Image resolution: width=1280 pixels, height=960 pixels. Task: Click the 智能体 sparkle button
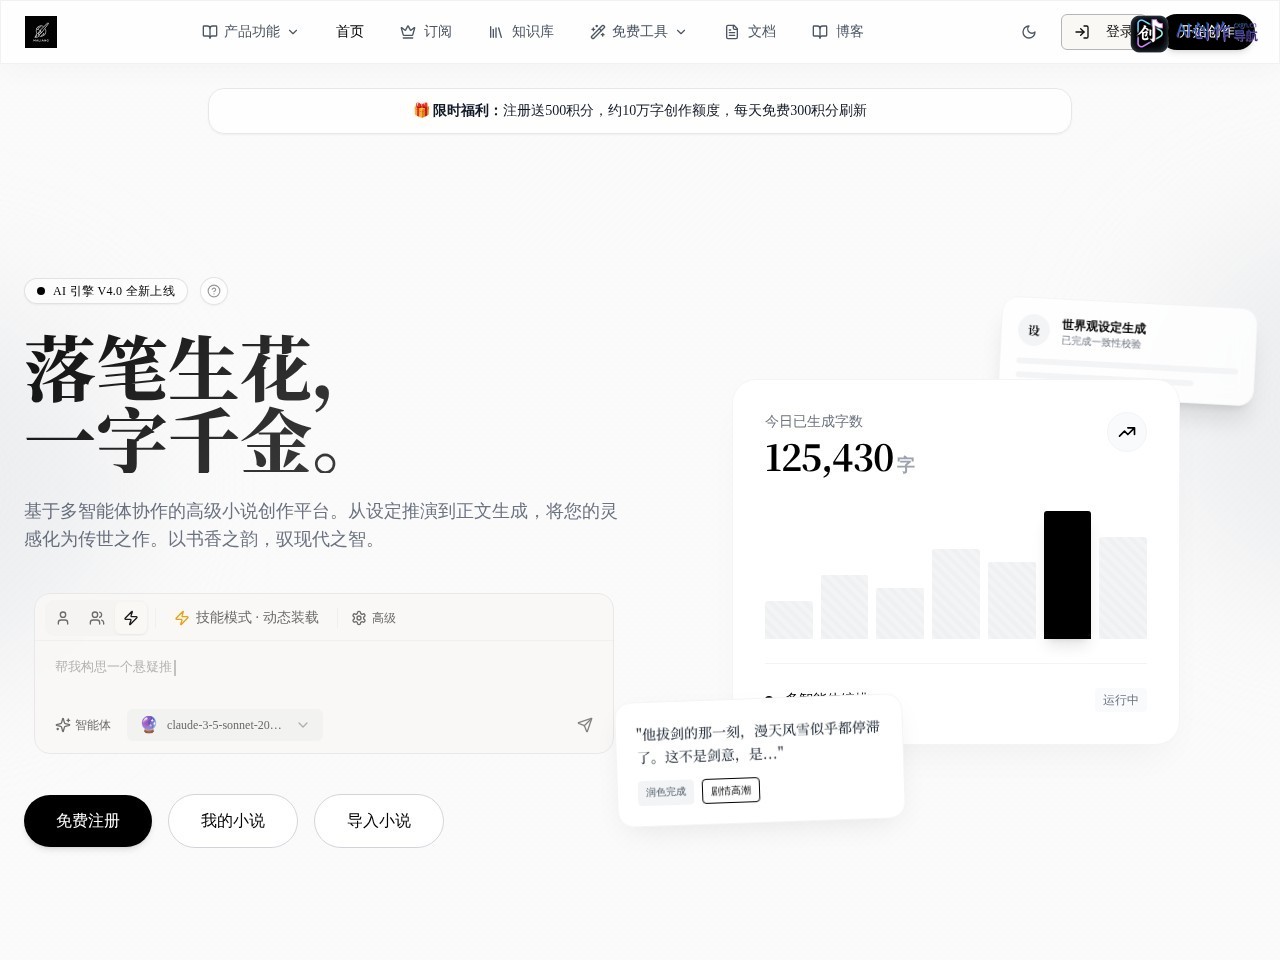click(83, 725)
